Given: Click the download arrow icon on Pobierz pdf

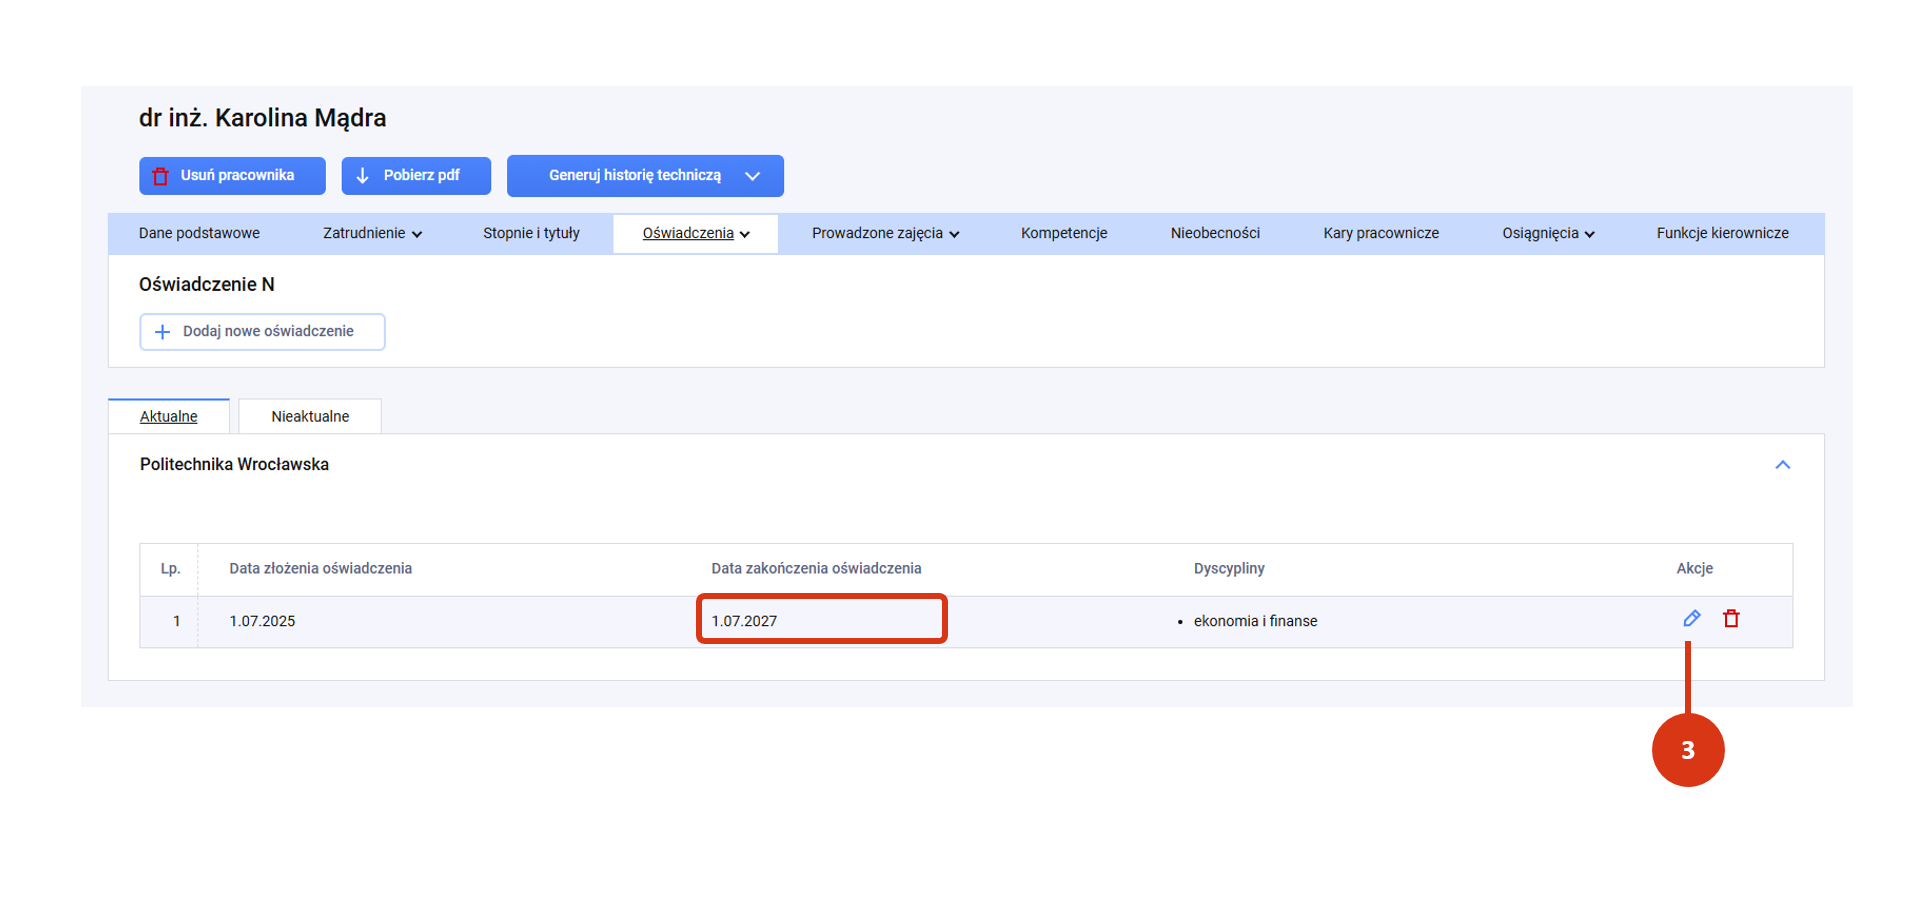Looking at the screenshot, I should pos(362,176).
